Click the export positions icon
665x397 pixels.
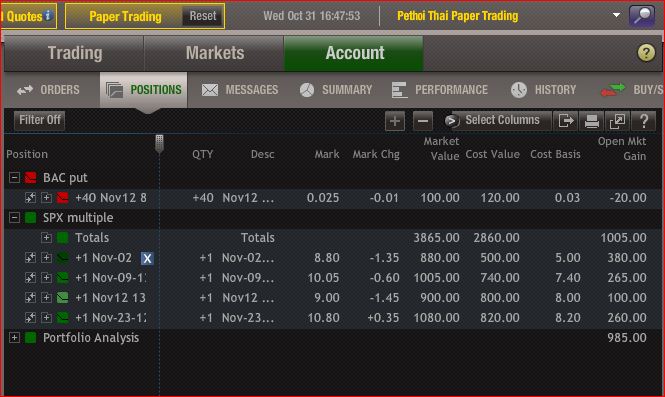tap(566, 121)
